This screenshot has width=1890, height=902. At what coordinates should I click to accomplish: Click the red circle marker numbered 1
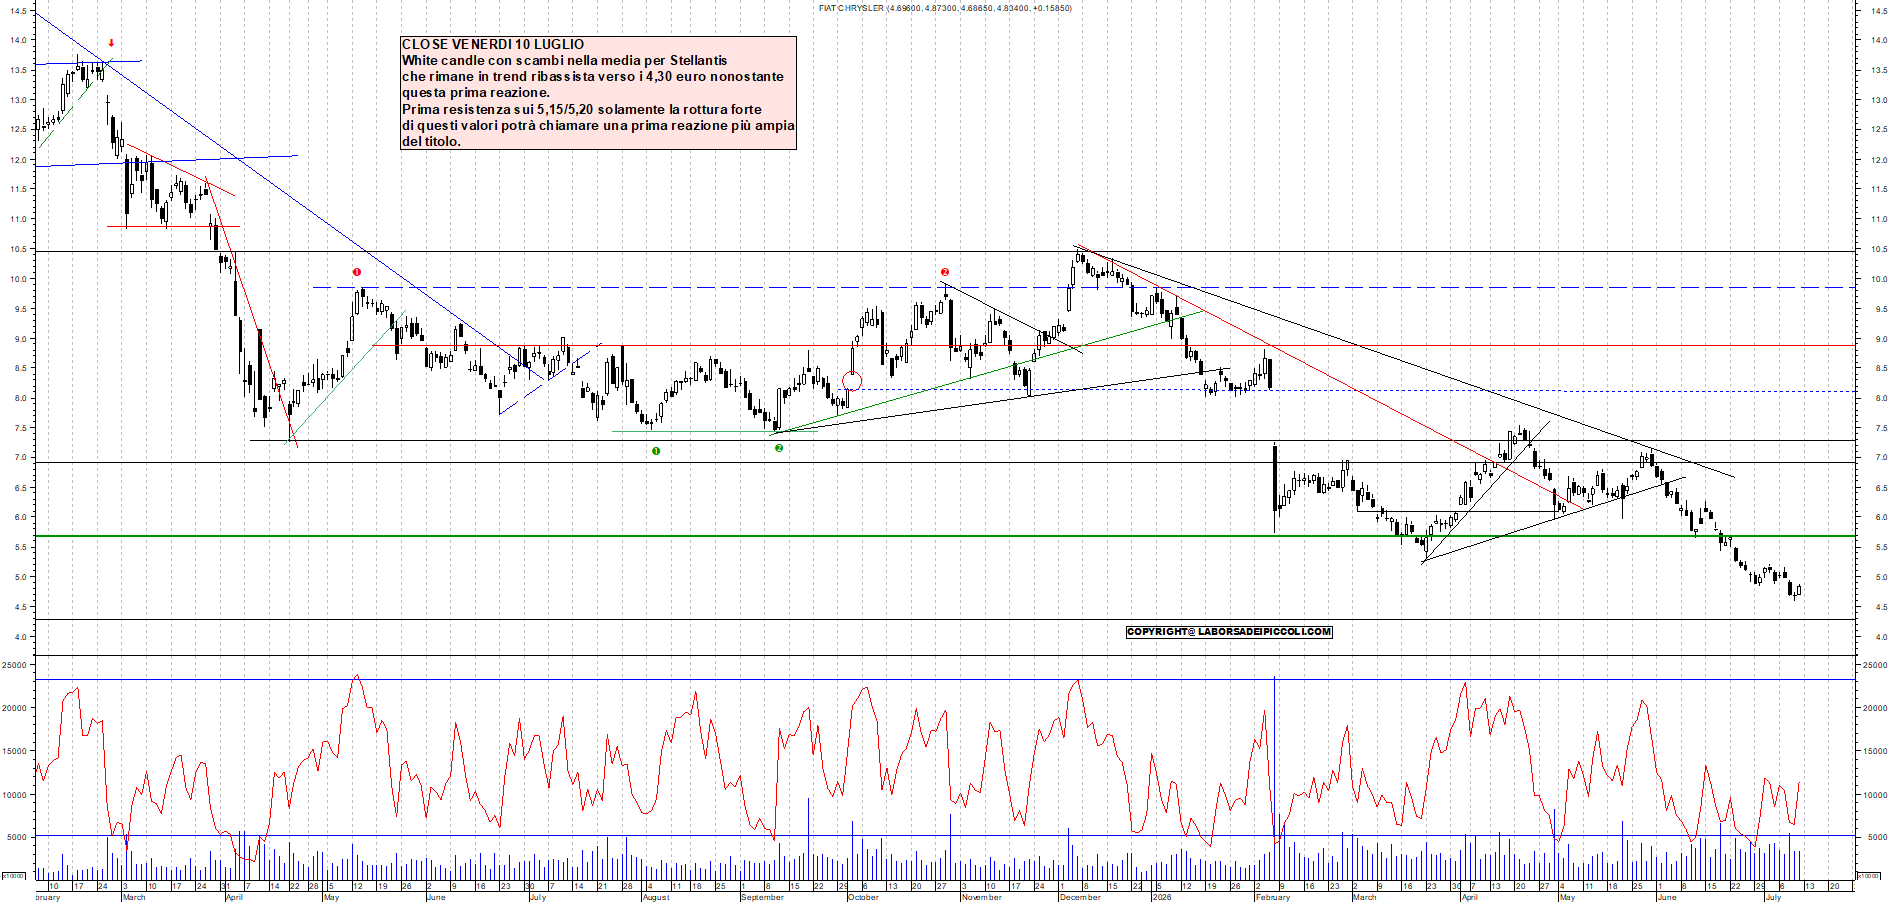pyautogui.click(x=357, y=272)
